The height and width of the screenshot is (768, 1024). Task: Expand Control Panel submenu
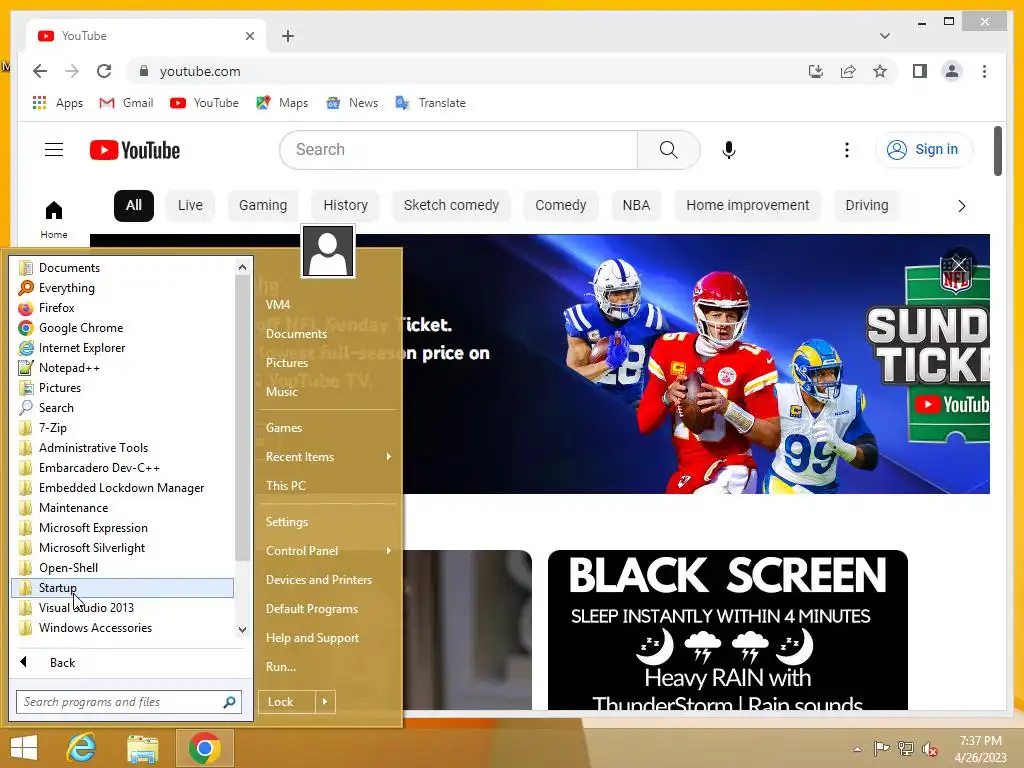click(389, 551)
